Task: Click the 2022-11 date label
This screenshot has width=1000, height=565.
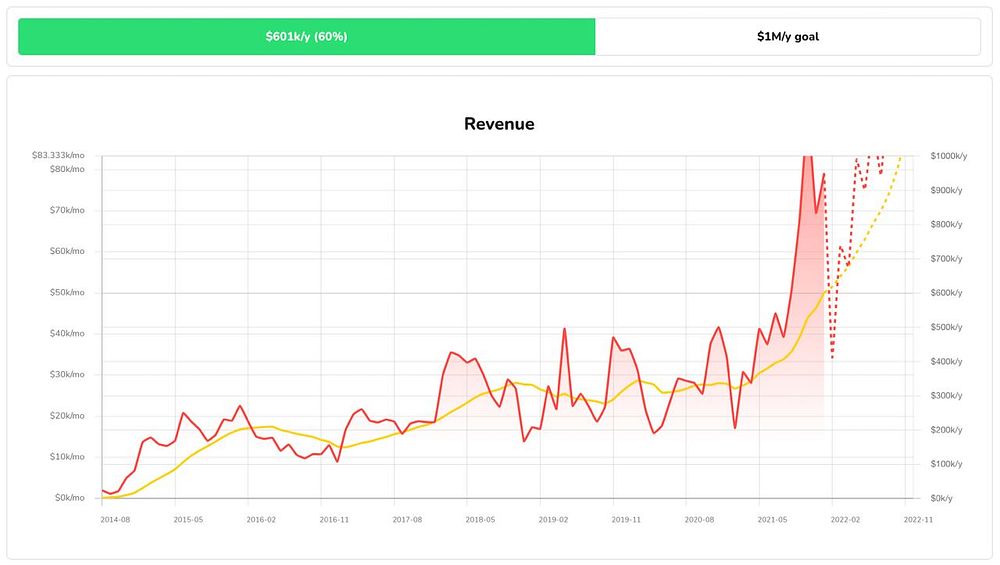Action: [x=918, y=520]
